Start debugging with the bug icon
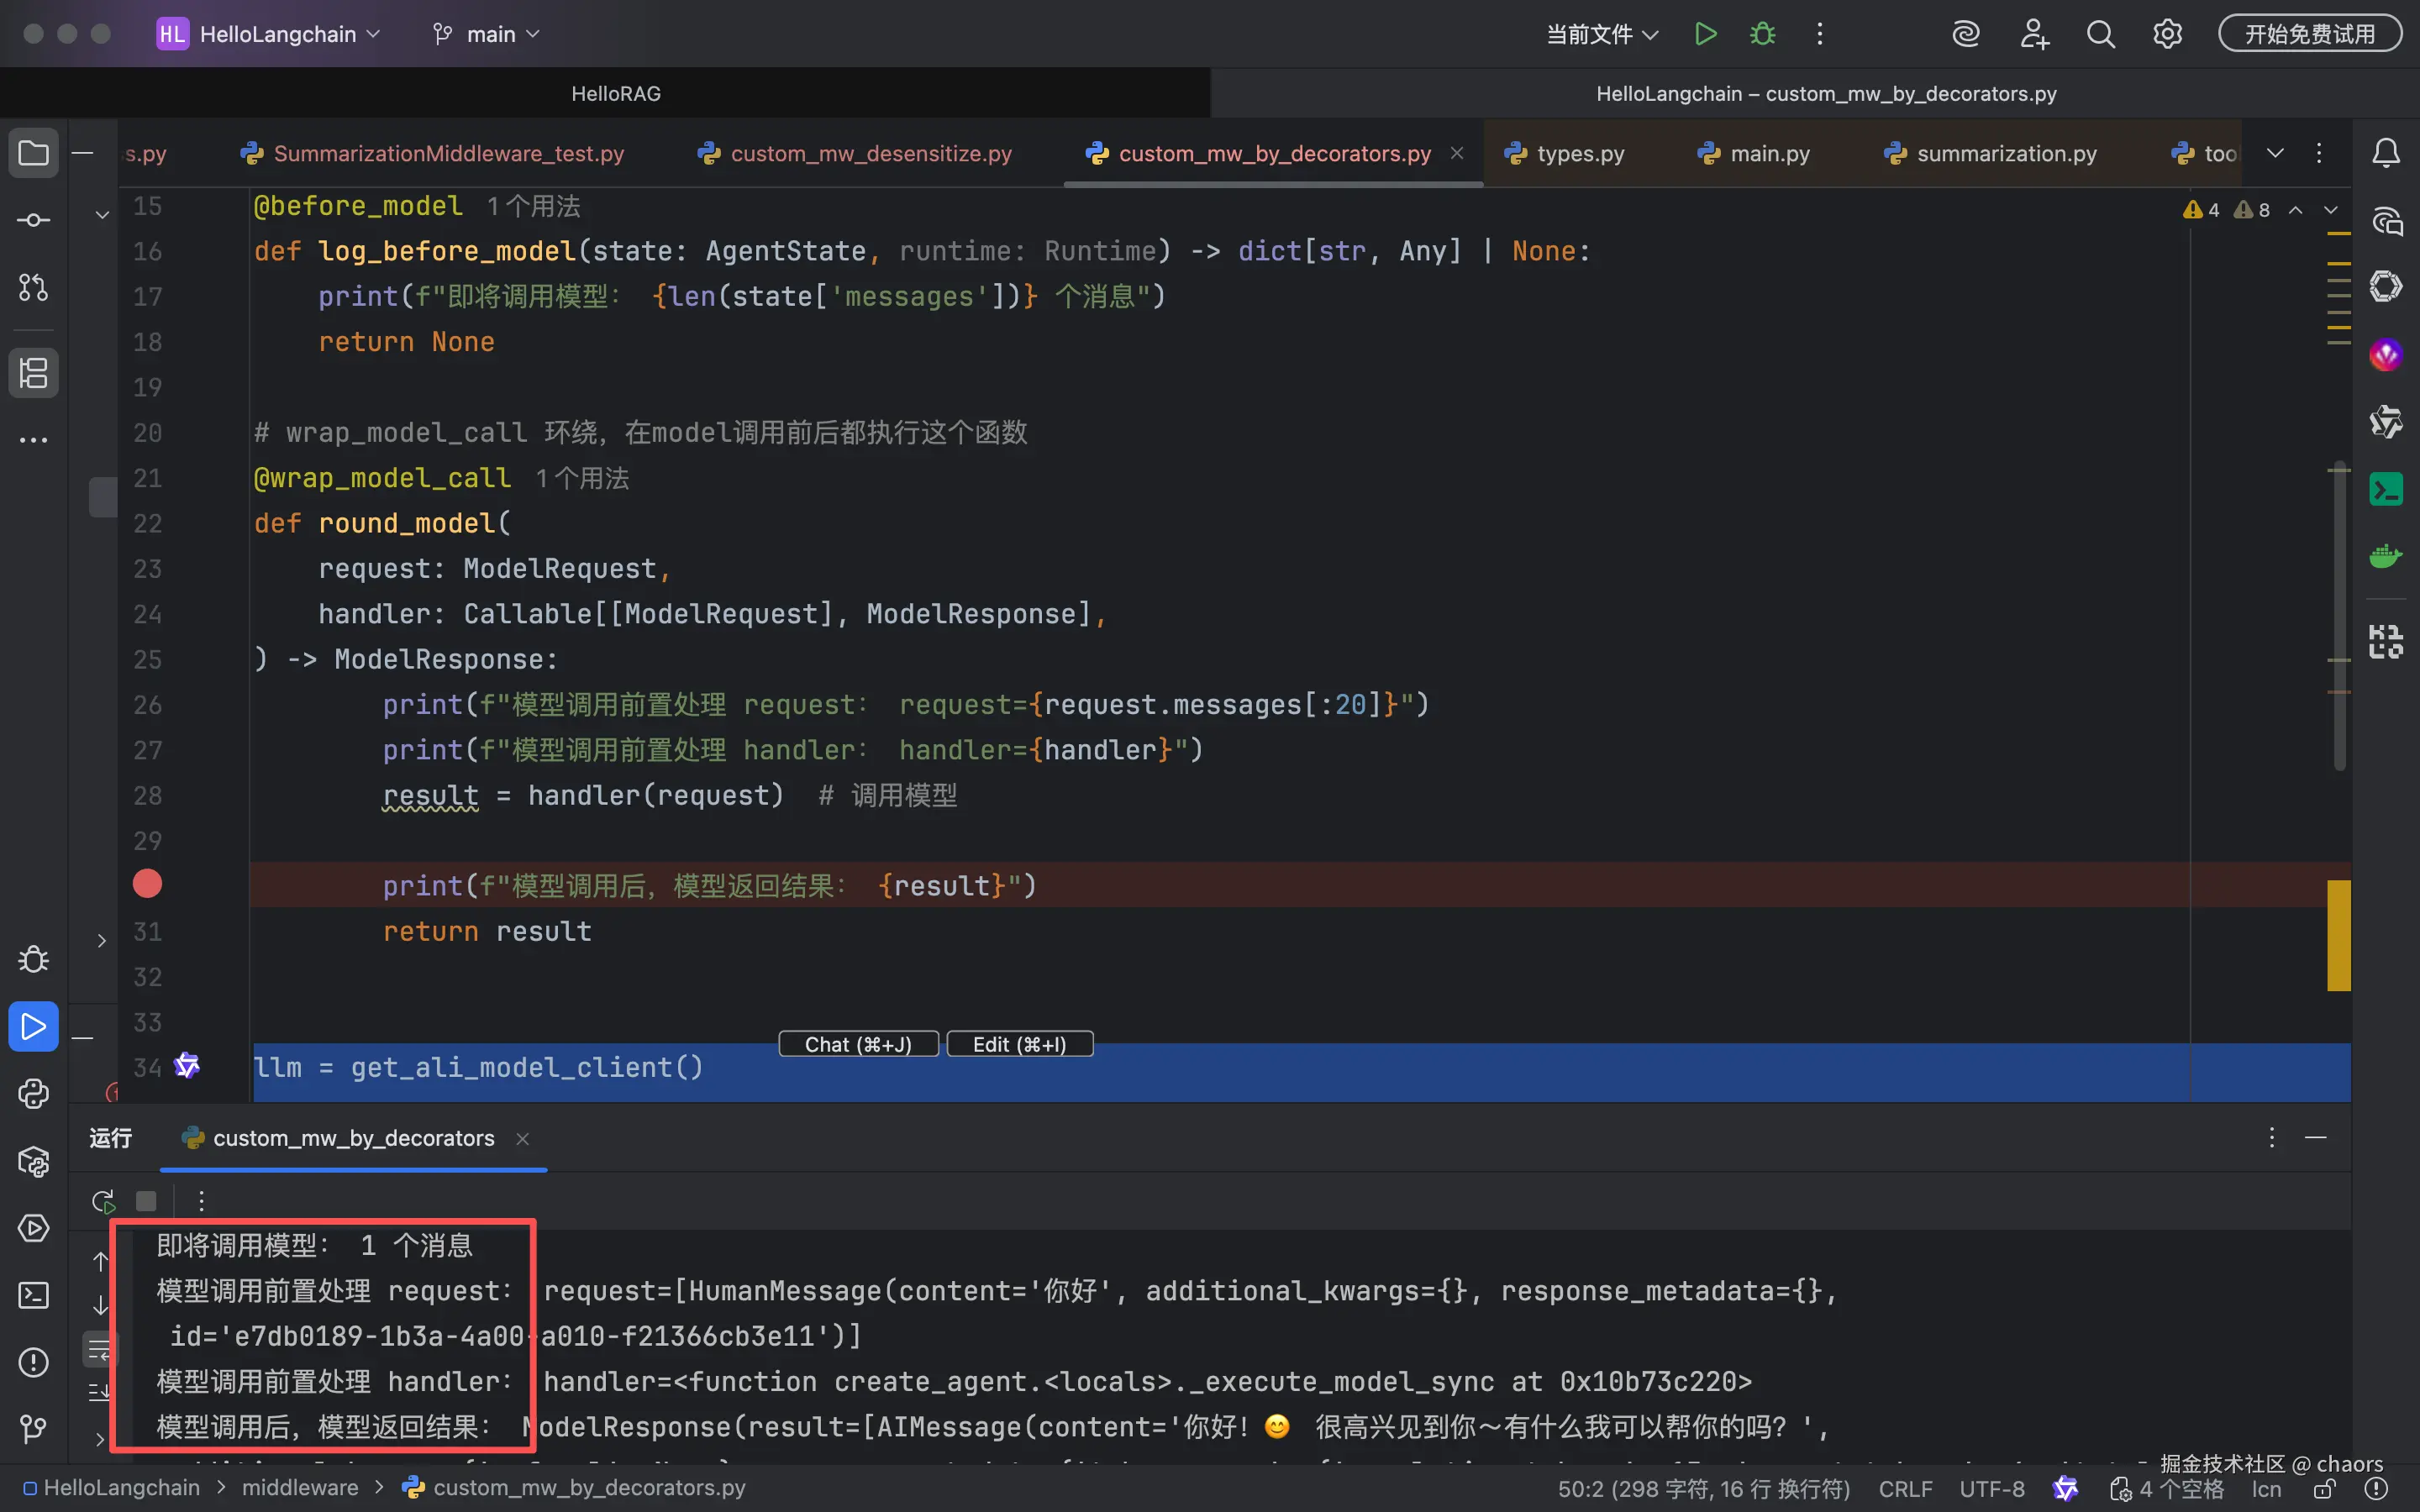Viewport: 2420px width, 1512px height. coord(1762,34)
